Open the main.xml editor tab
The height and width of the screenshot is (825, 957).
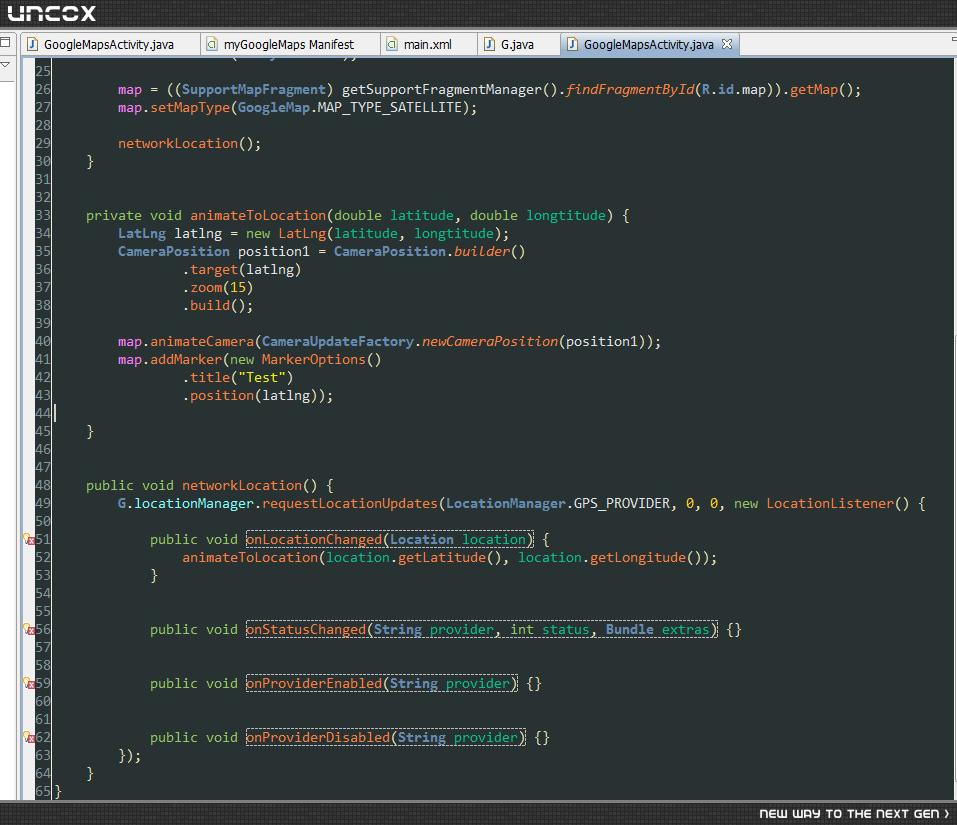pyautogui.click(x=427, y=45)
